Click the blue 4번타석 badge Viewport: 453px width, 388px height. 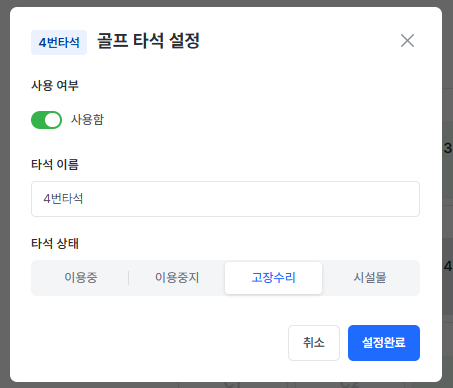(59, 42)
